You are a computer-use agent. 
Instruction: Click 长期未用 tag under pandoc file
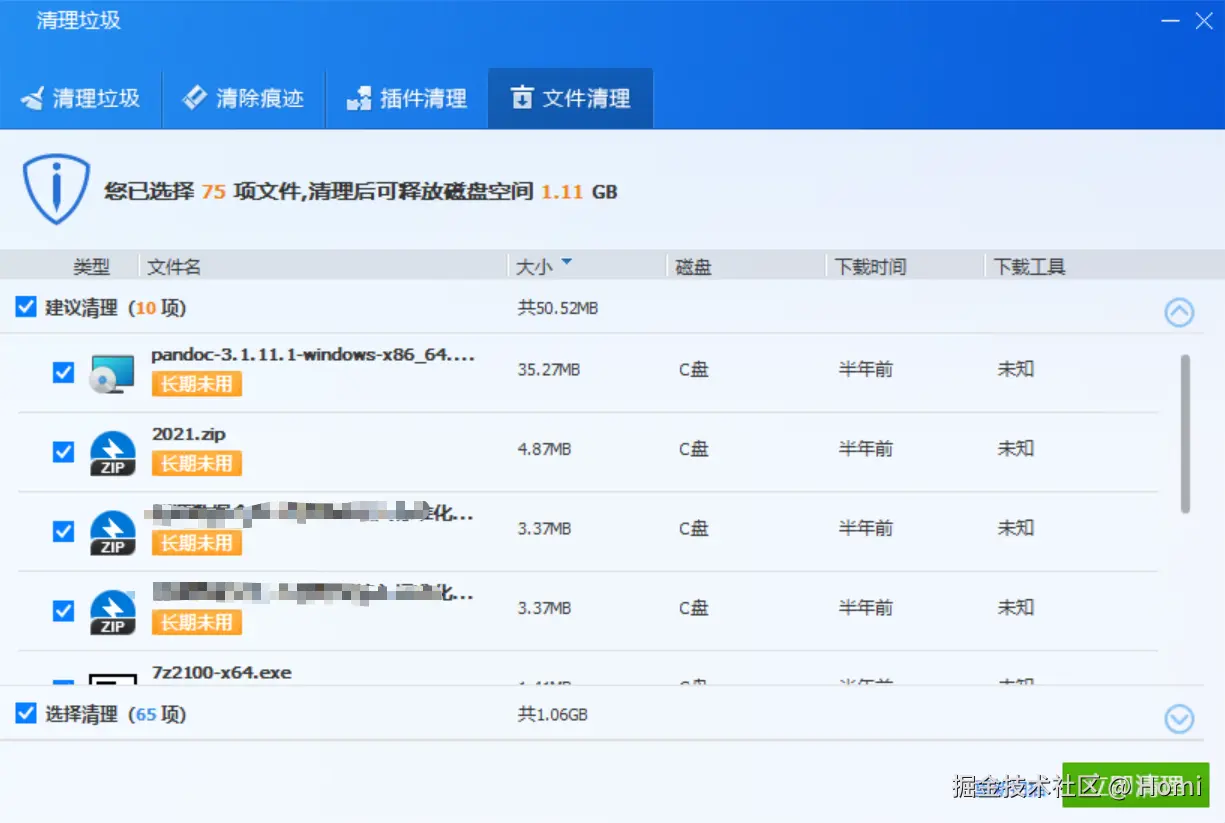197,384
